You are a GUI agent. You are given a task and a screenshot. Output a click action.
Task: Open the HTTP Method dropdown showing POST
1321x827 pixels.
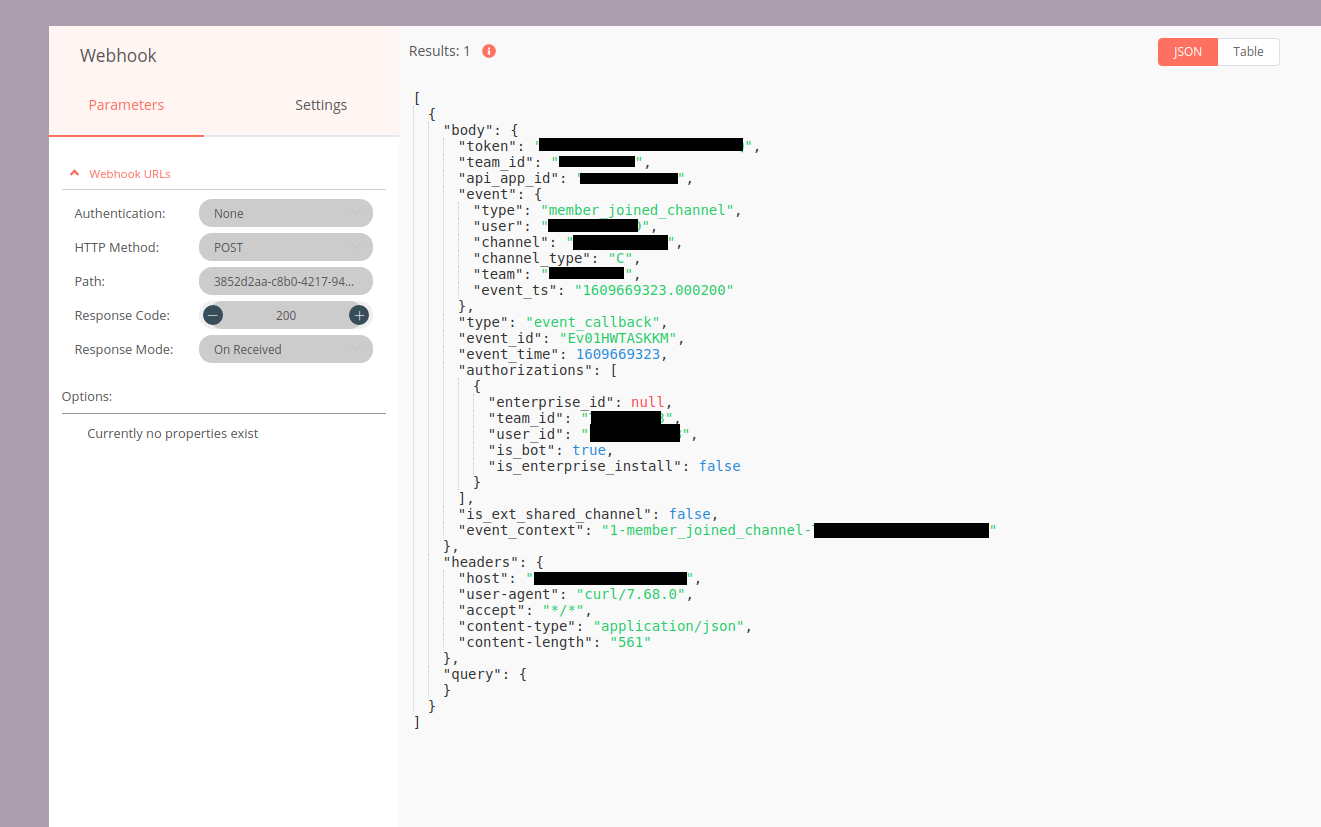[286, 247]
